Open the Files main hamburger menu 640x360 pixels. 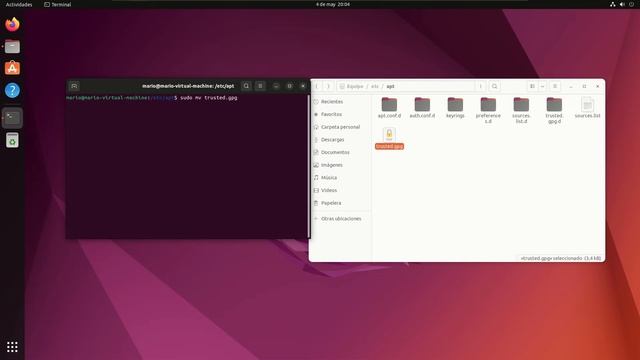coord(555,87)
